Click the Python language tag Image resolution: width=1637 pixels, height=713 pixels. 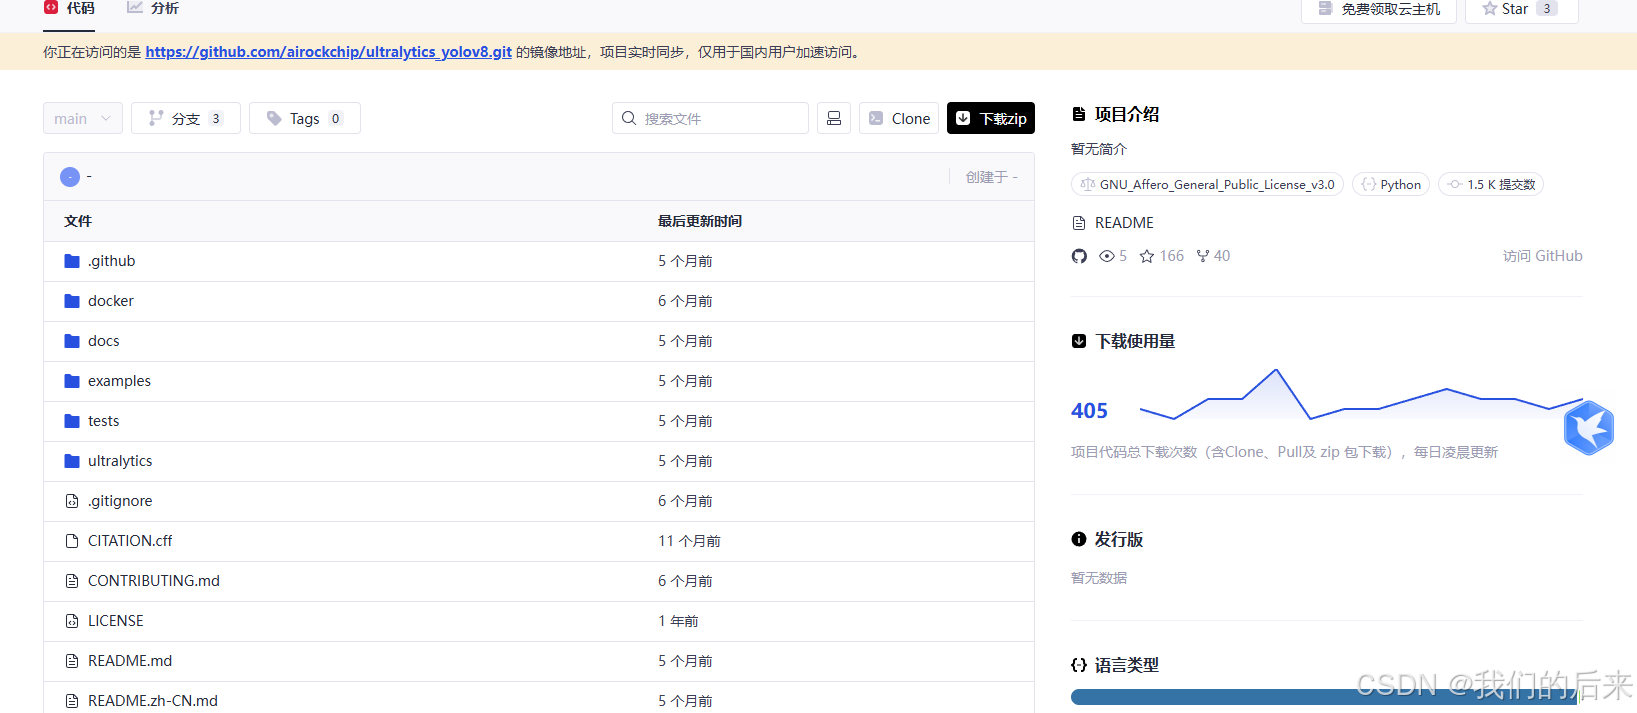pos(1391,185)
